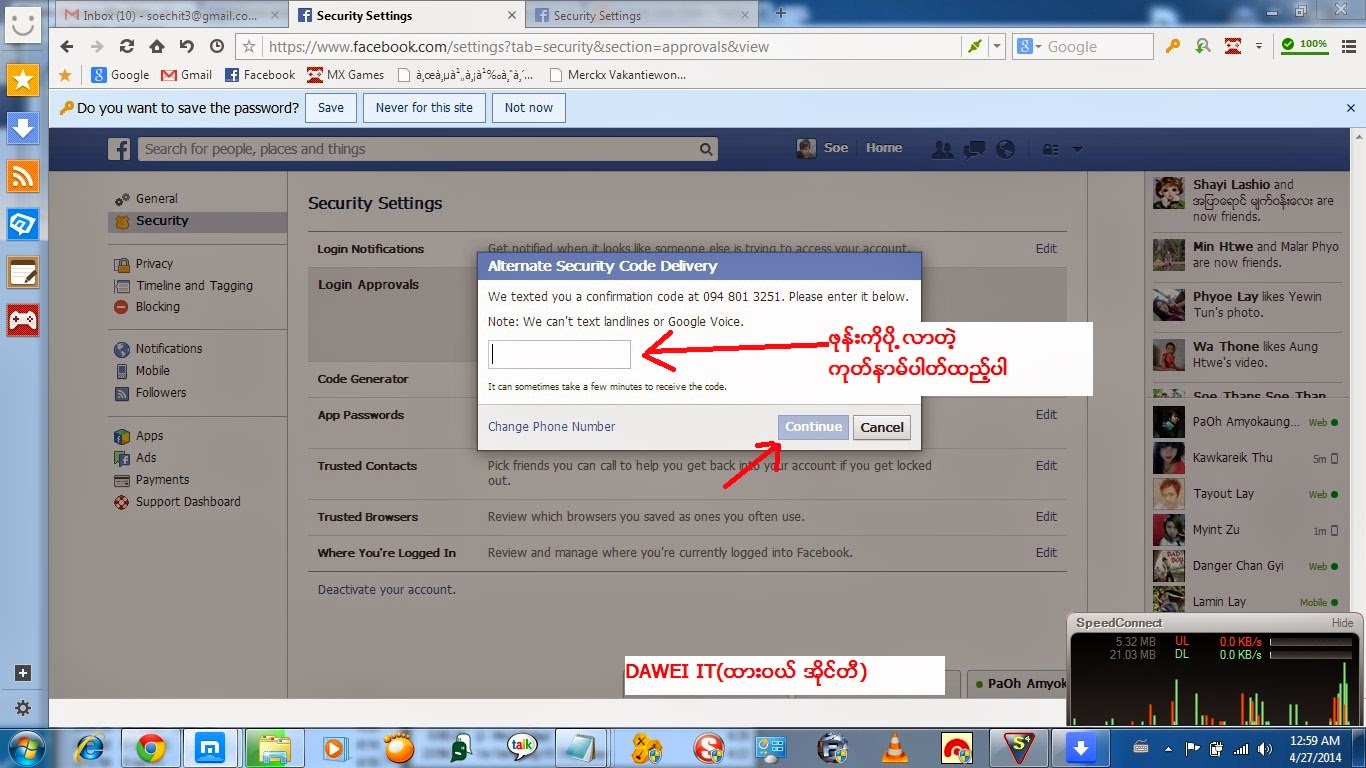Open Blocking settings

coord(158,306)
